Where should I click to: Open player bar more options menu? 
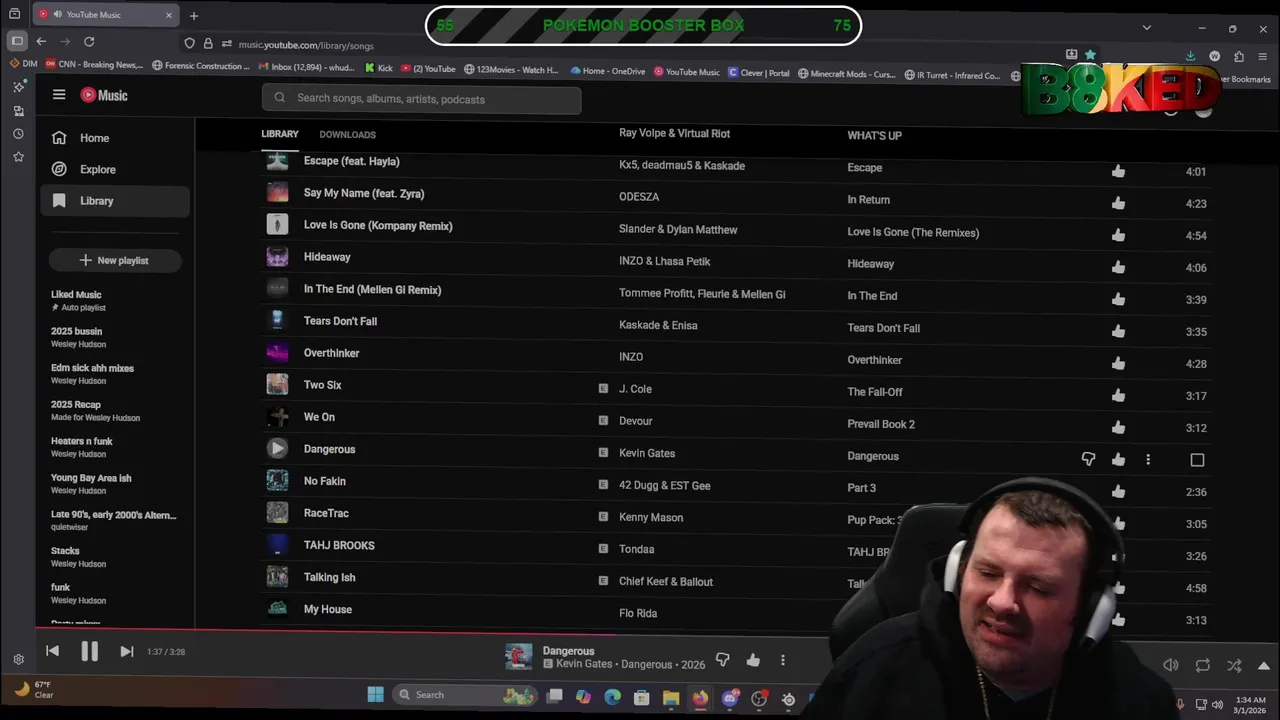[783, 660]
